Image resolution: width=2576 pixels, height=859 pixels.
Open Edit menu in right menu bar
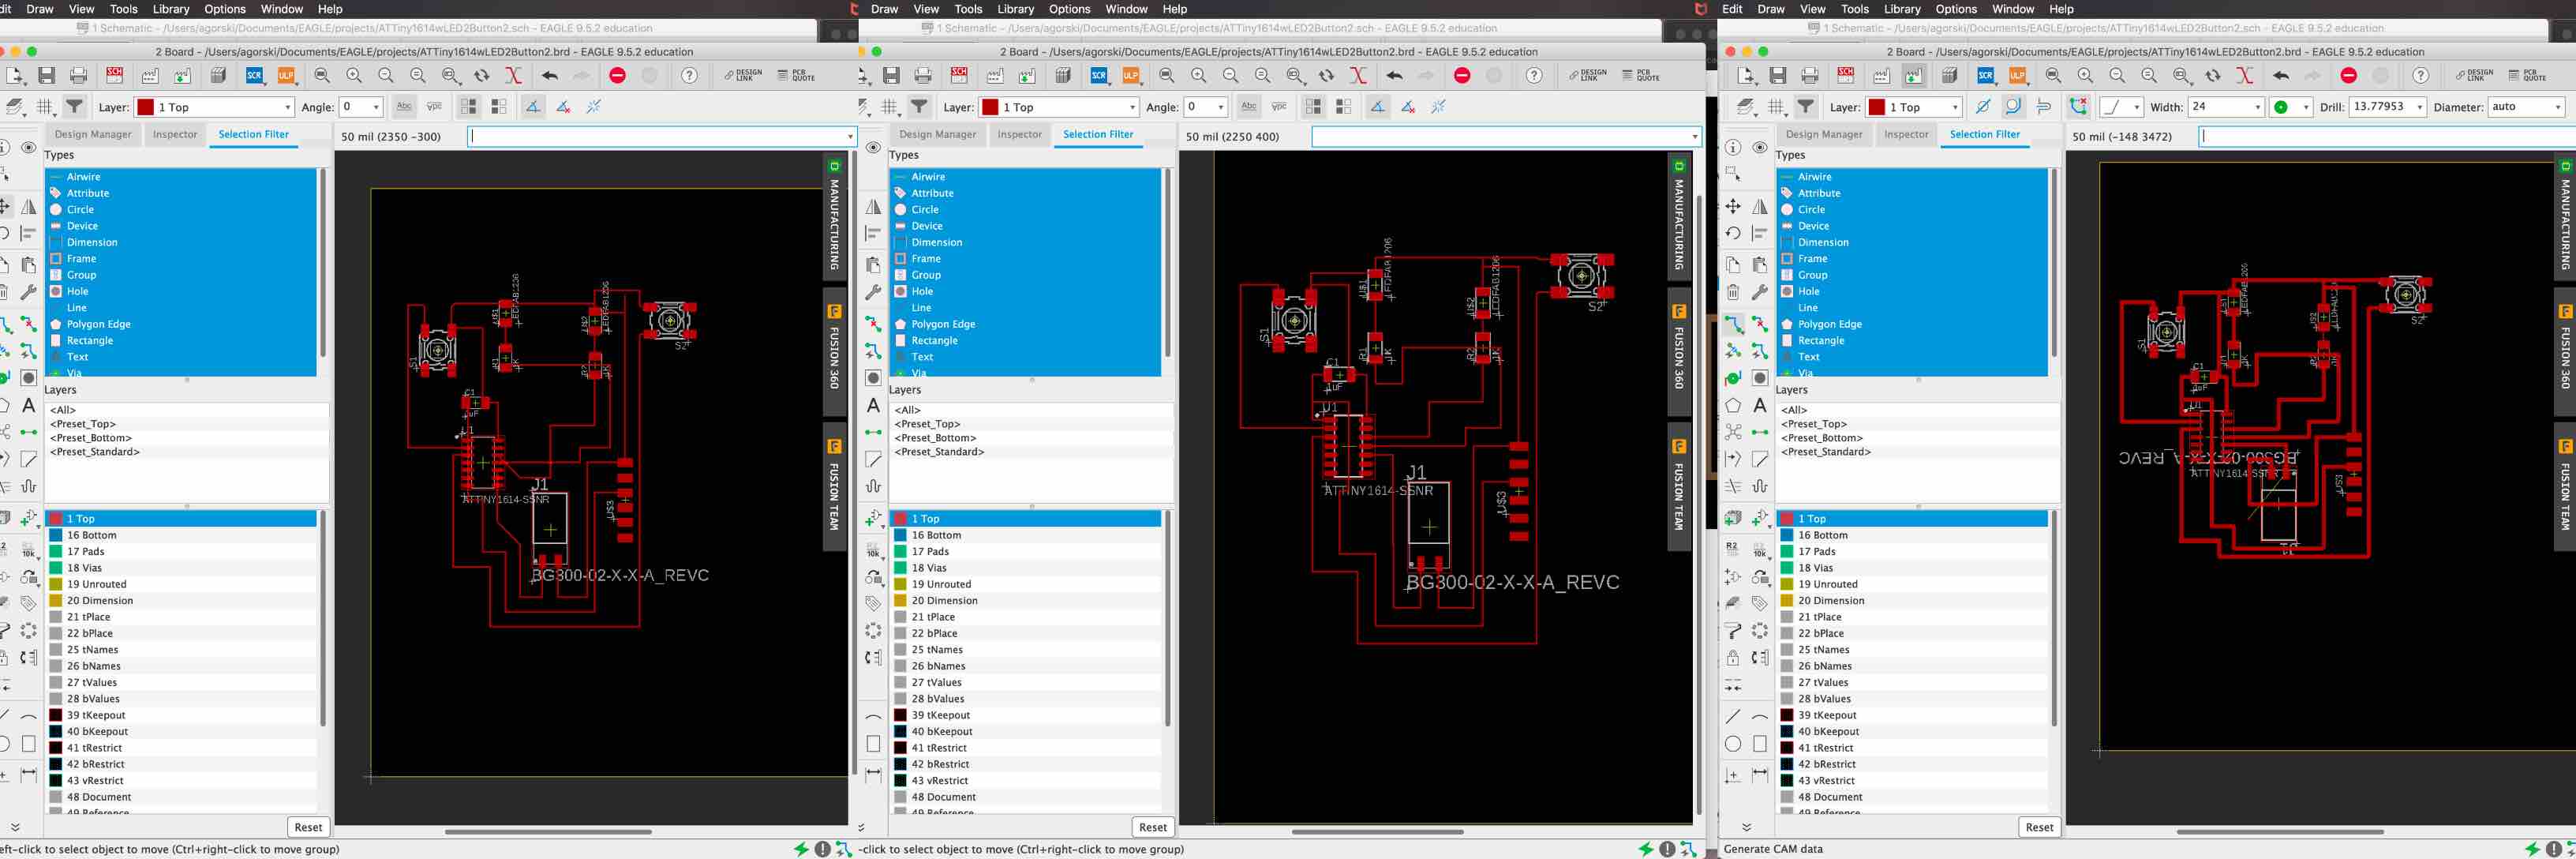pos(1732,9)
